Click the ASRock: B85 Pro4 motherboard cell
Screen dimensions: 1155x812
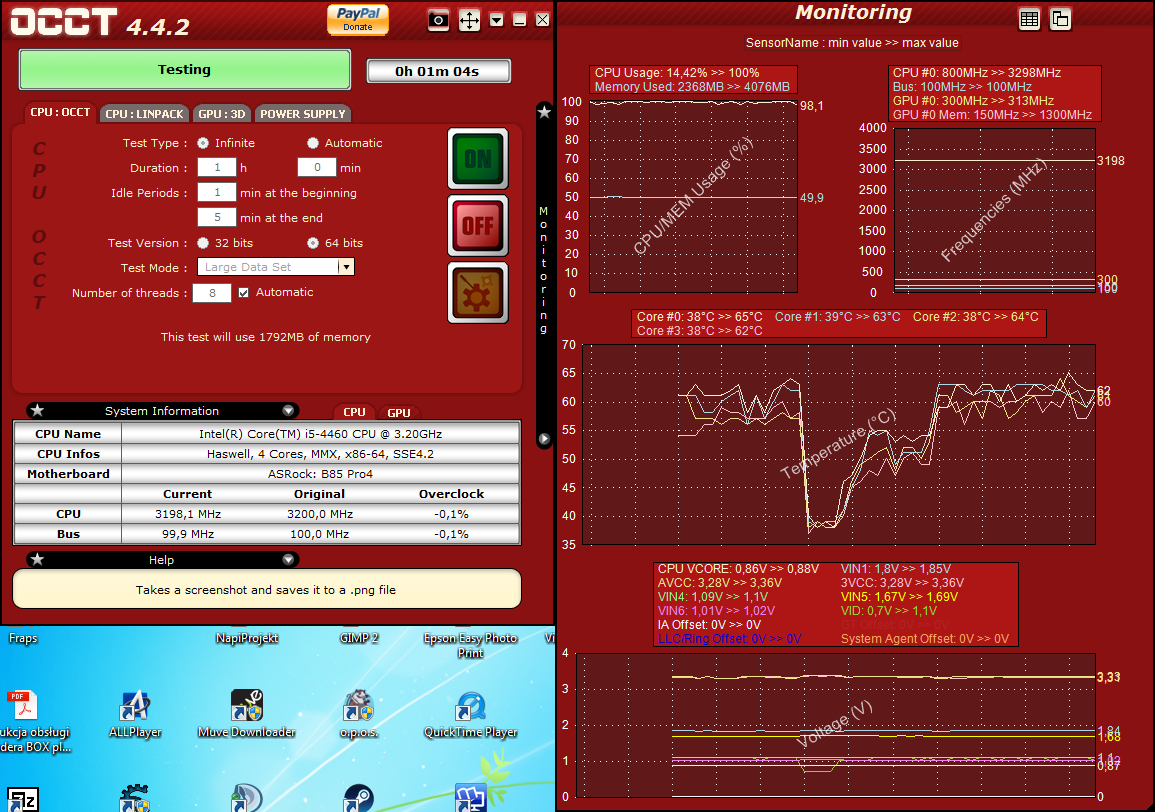coord(320,474)
